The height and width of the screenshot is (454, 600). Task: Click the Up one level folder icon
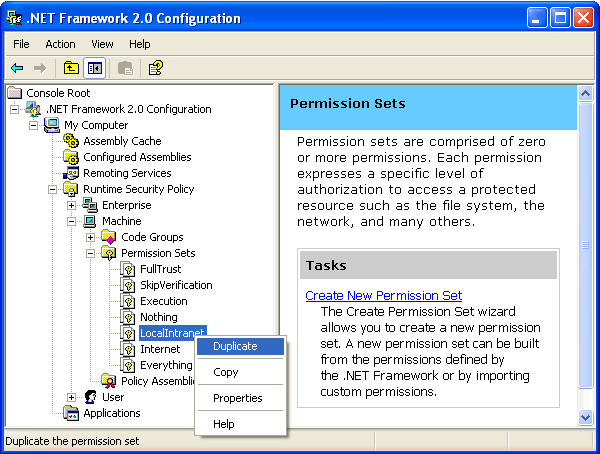click(x=71, y=68)
